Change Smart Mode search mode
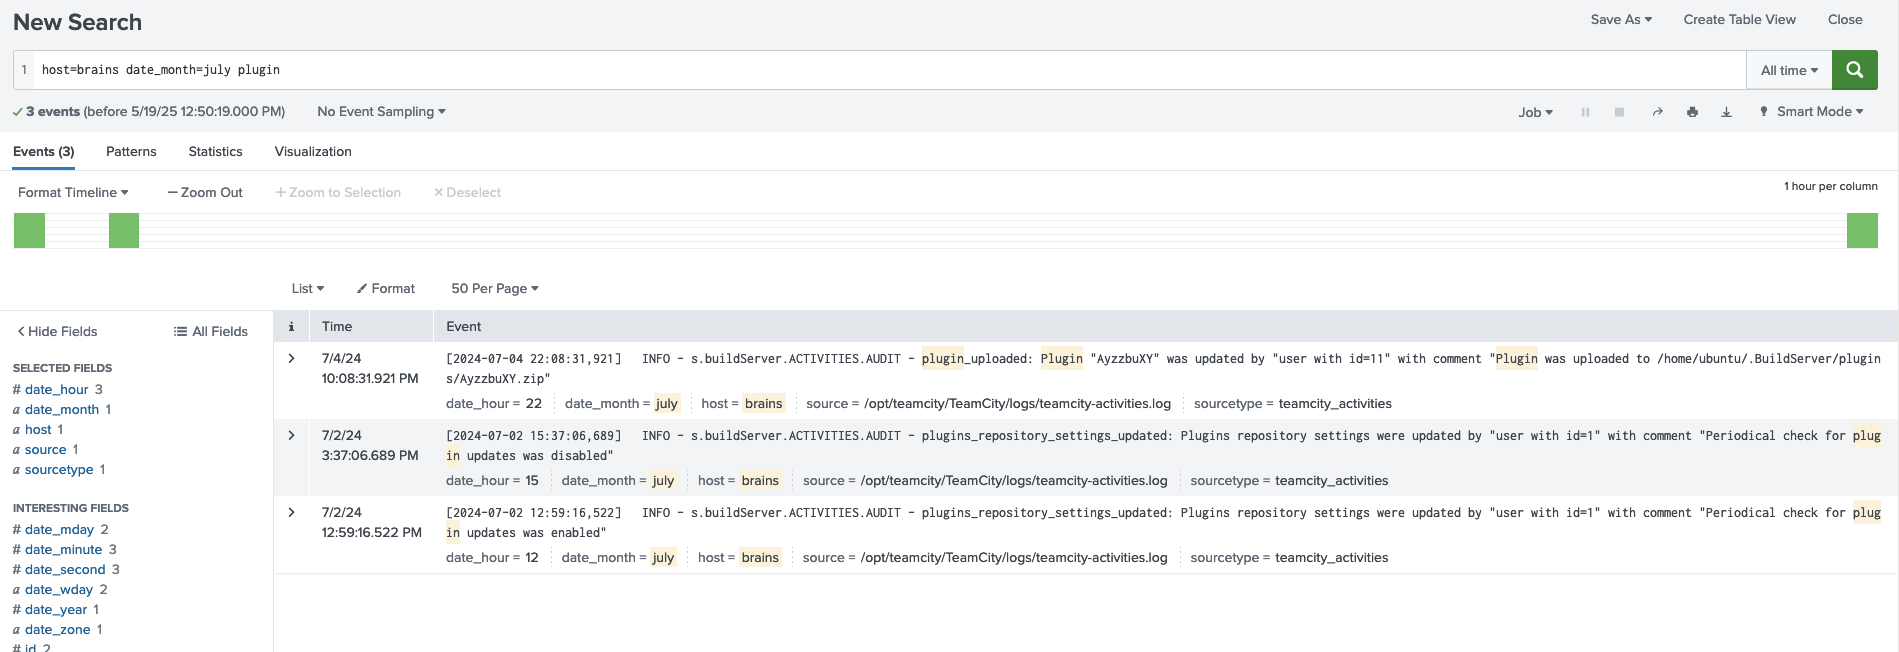The width and height of the screenshot is (1899, 652). 1812,111
